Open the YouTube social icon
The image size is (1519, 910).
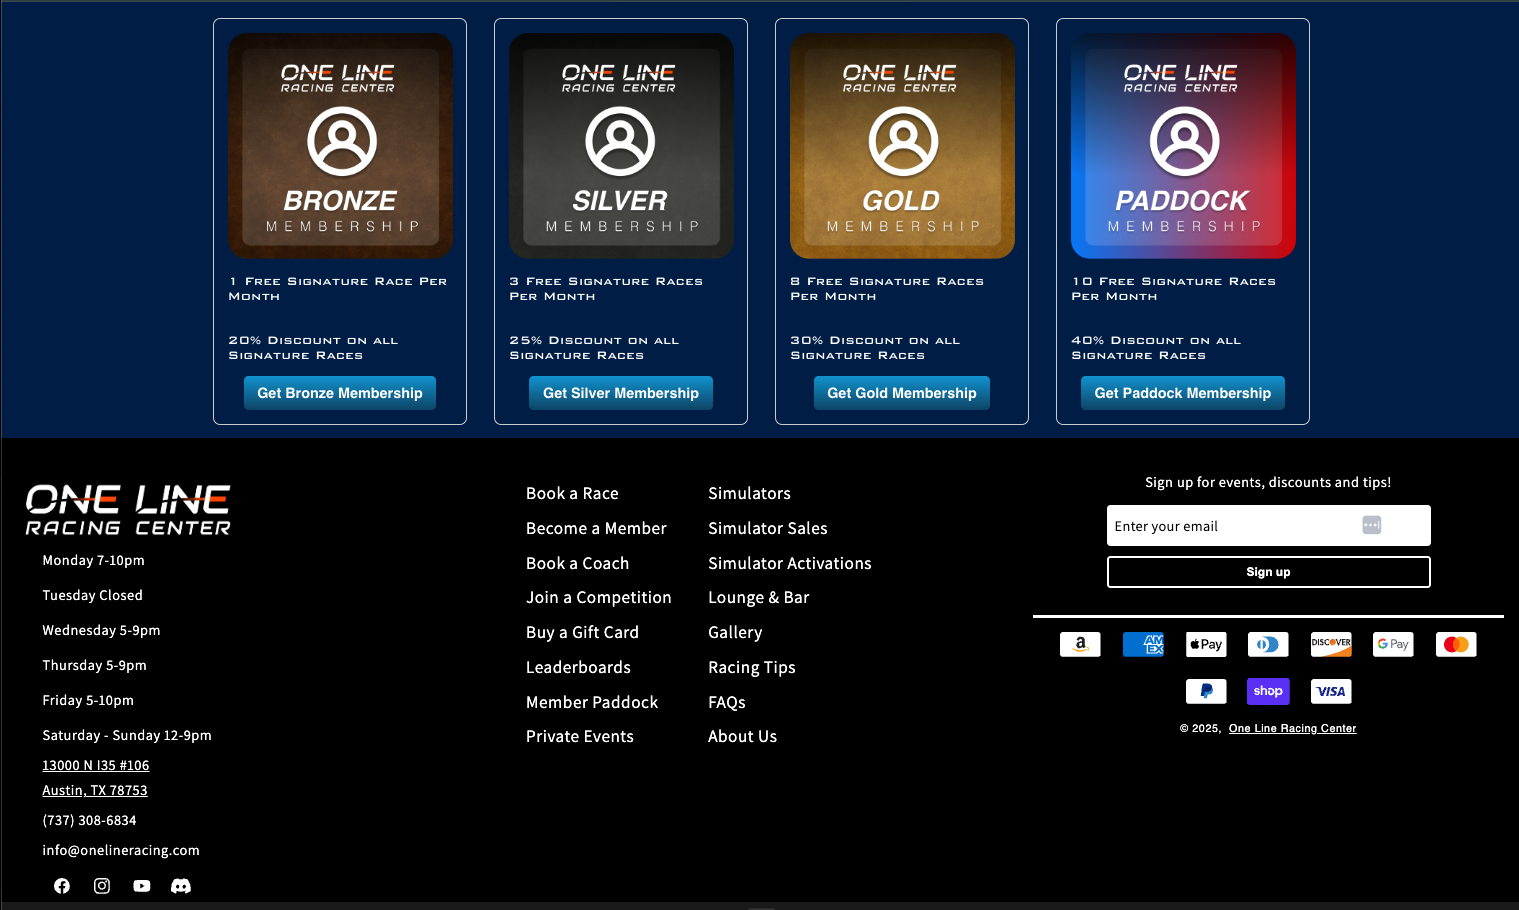click(x=142, y=886)
